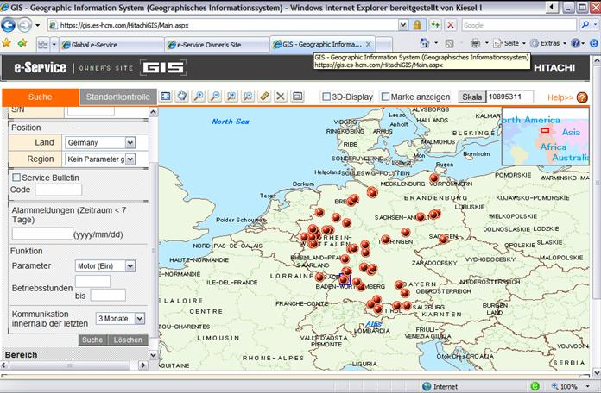The width and height of the screenshot is (601, 393).
Task: Refresh the page with green arrows icon
Action: [435, 25]
